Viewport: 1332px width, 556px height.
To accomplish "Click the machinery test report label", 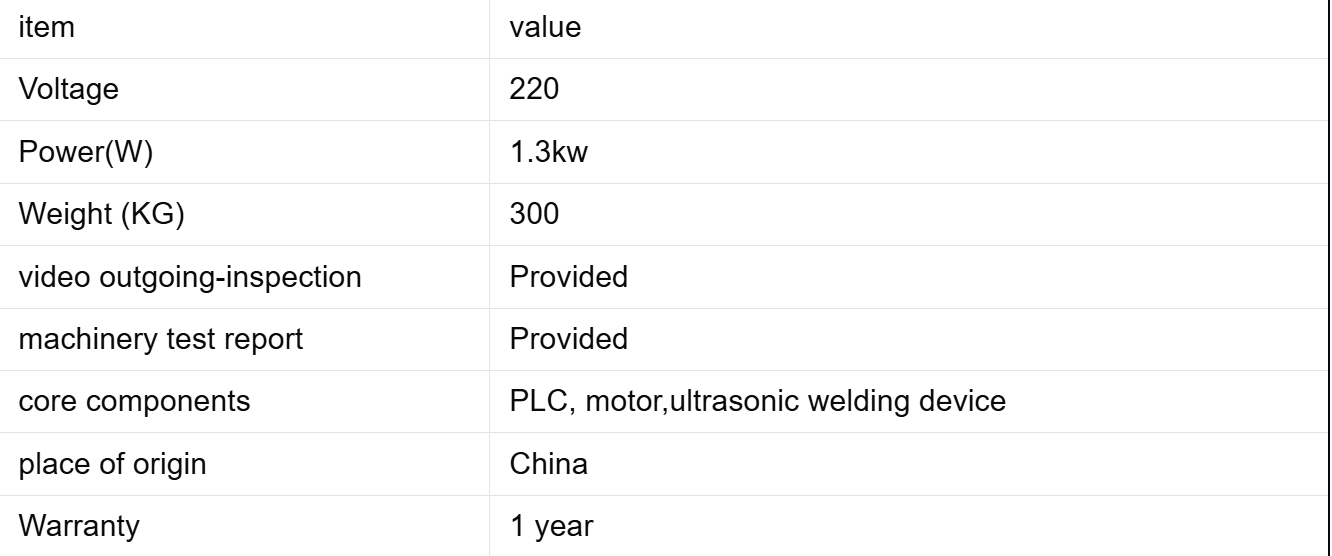I will [161, 338].
